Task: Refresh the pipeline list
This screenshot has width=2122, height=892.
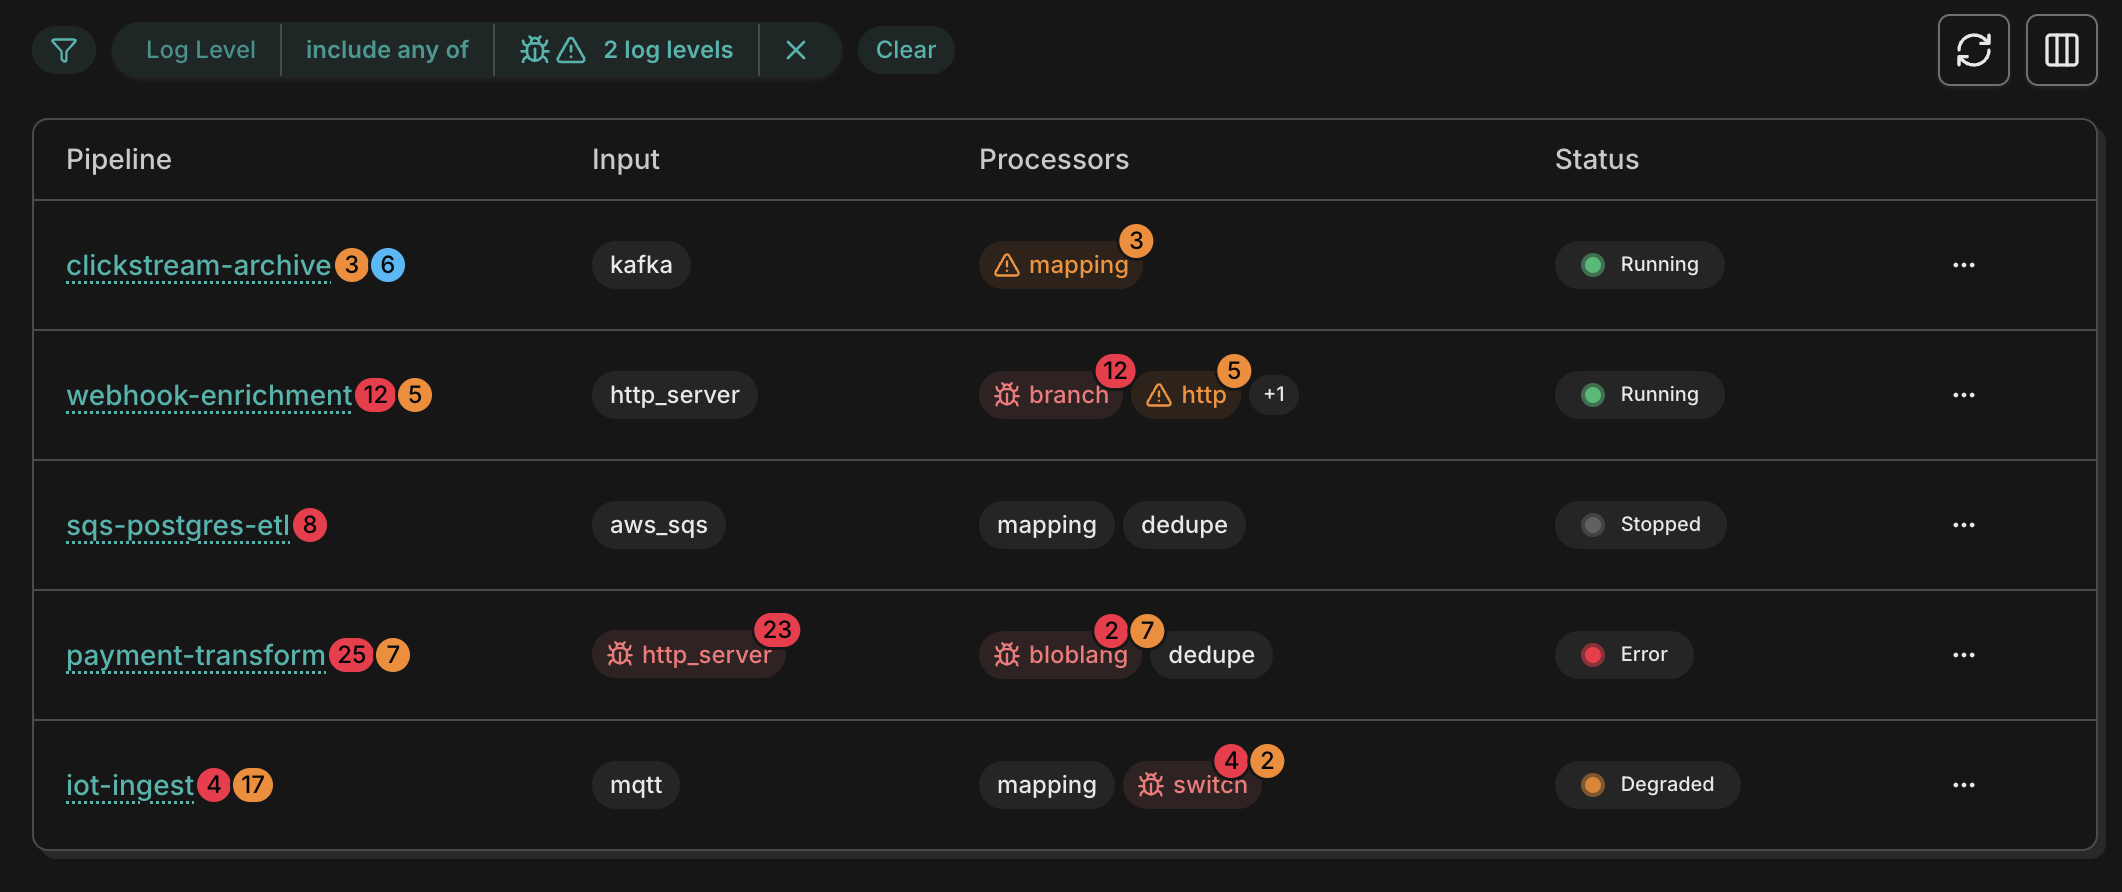Action: pyautogui.click(x=1973, y=50)
